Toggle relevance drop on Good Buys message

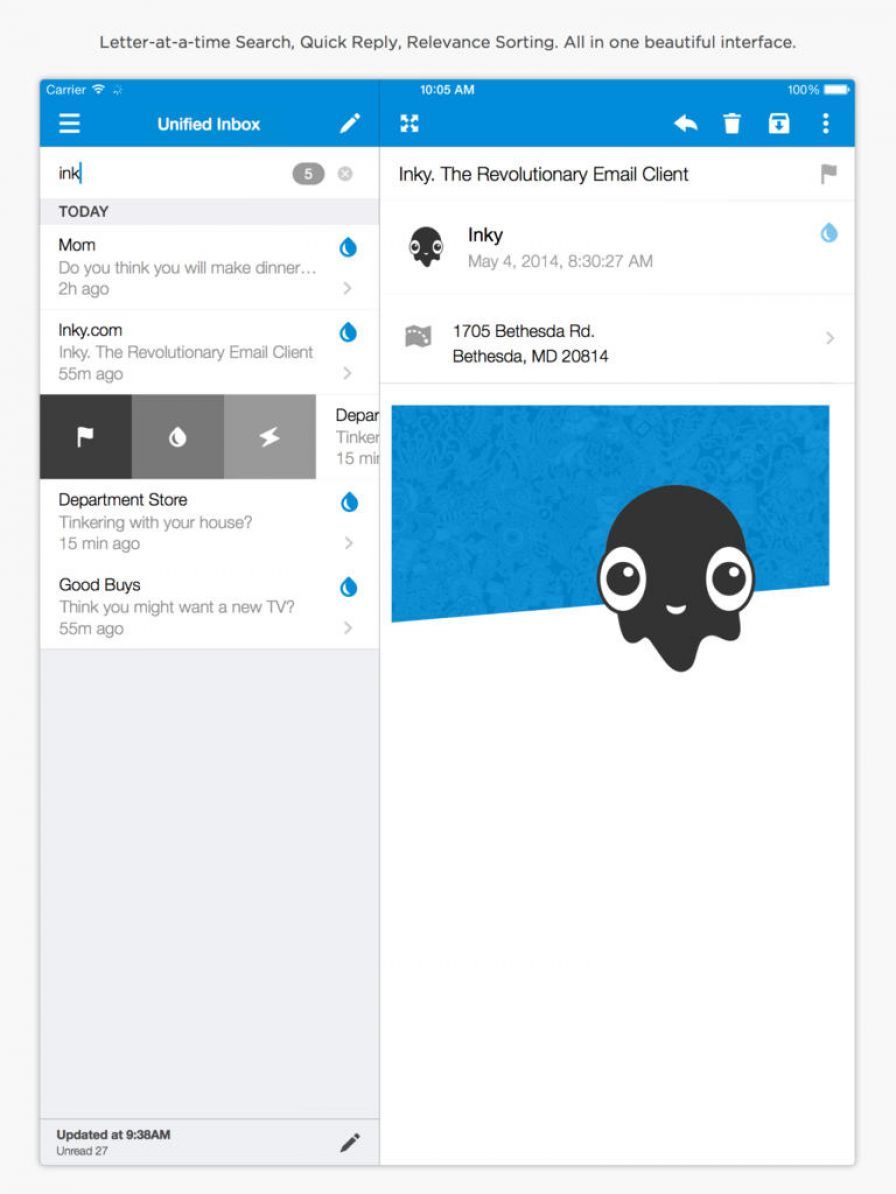click(x=348, y=588)
